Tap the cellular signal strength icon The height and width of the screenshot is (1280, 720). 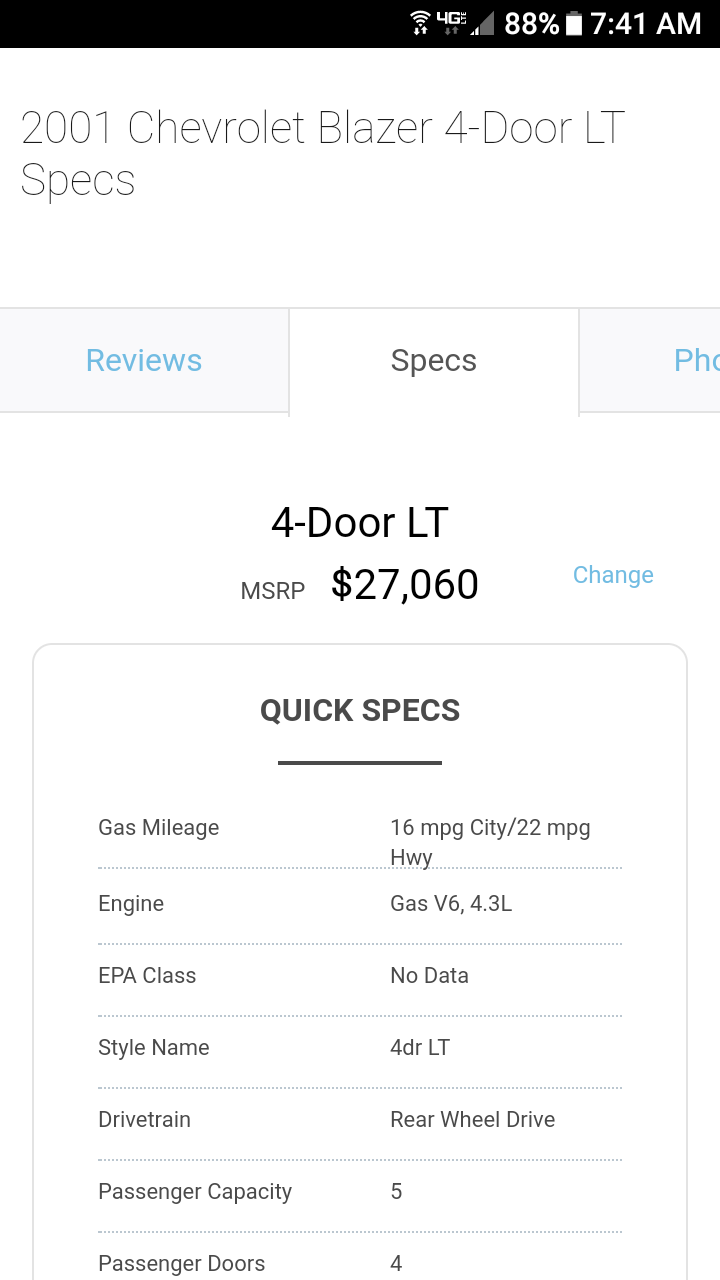click(483, 24)
